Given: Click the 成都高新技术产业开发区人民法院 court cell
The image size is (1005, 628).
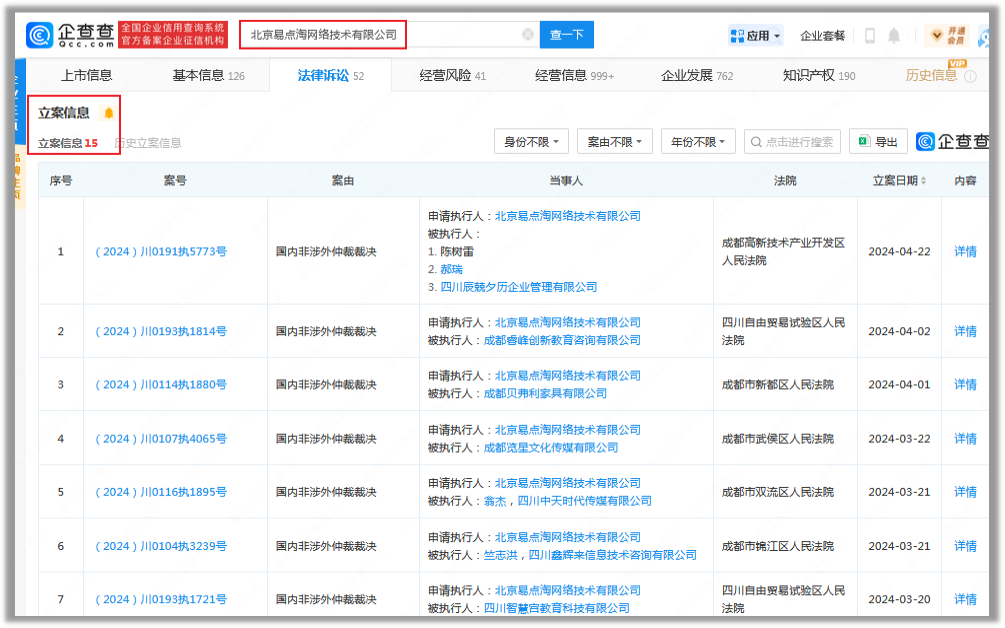Looking at the screenshot, I should 783,252.
